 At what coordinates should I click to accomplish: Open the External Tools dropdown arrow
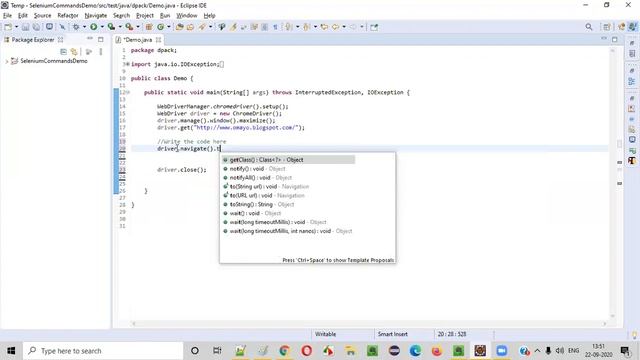(138, 27)
